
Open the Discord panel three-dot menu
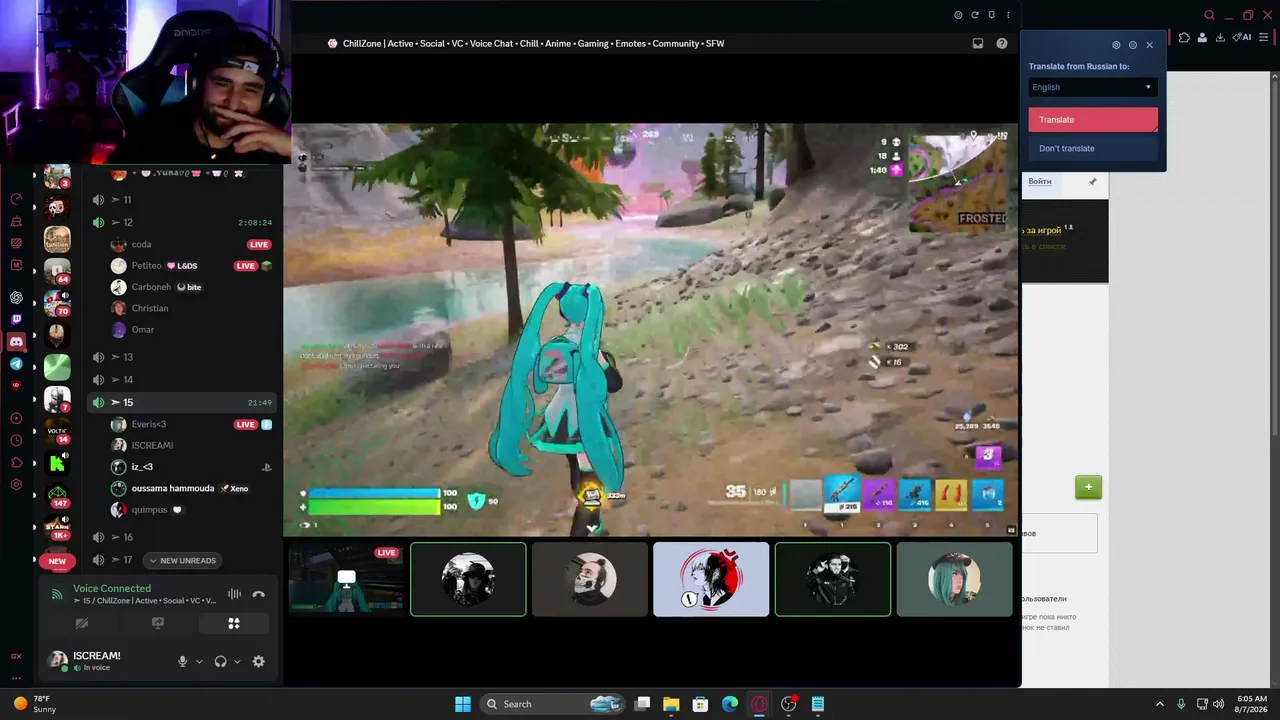click(x=1008, y=15)
